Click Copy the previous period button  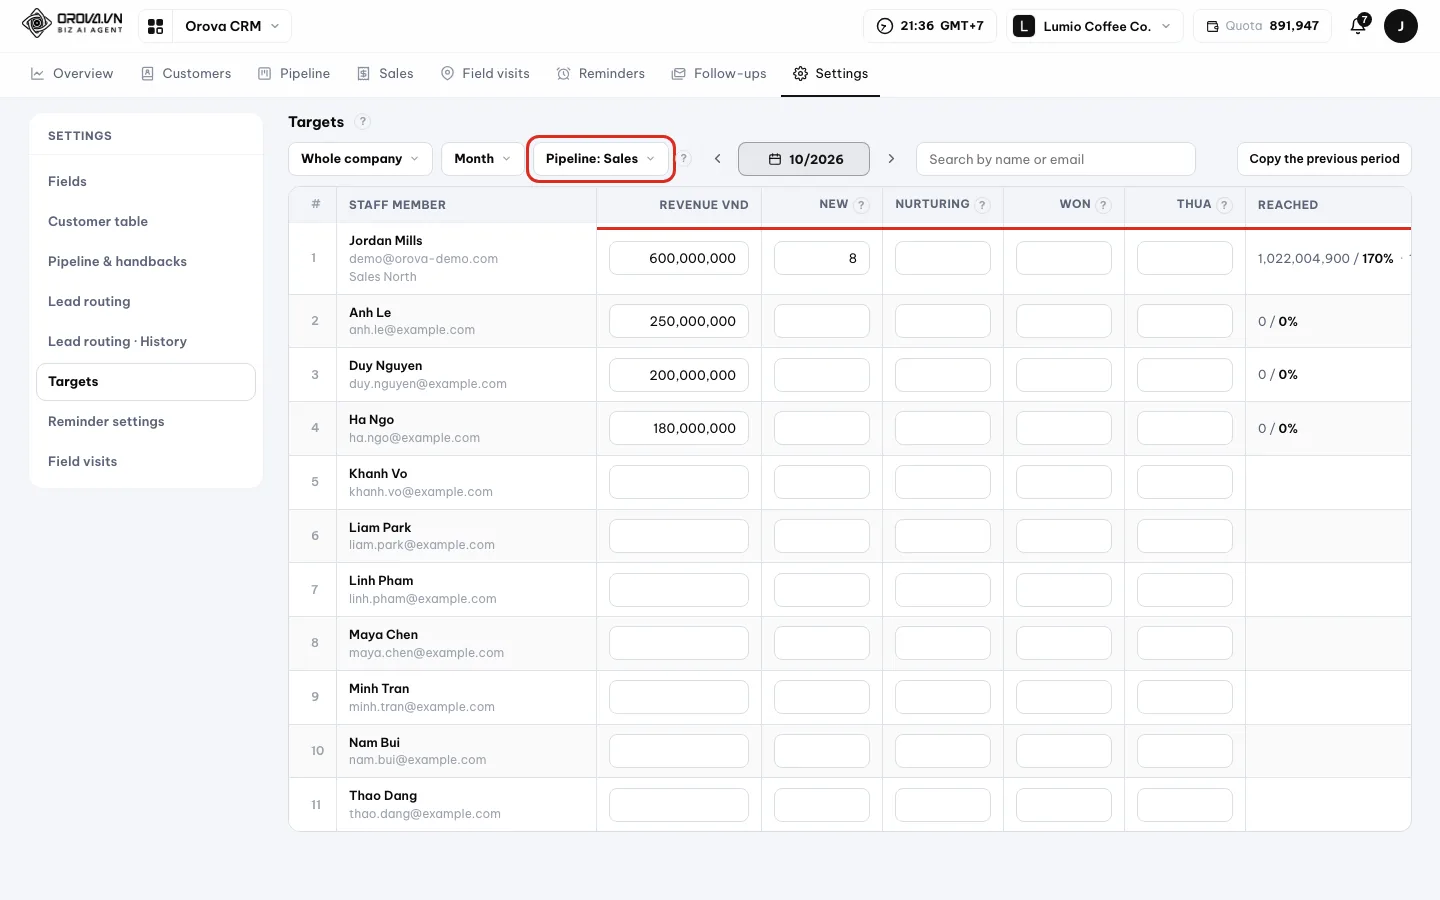coord(1324,159)
